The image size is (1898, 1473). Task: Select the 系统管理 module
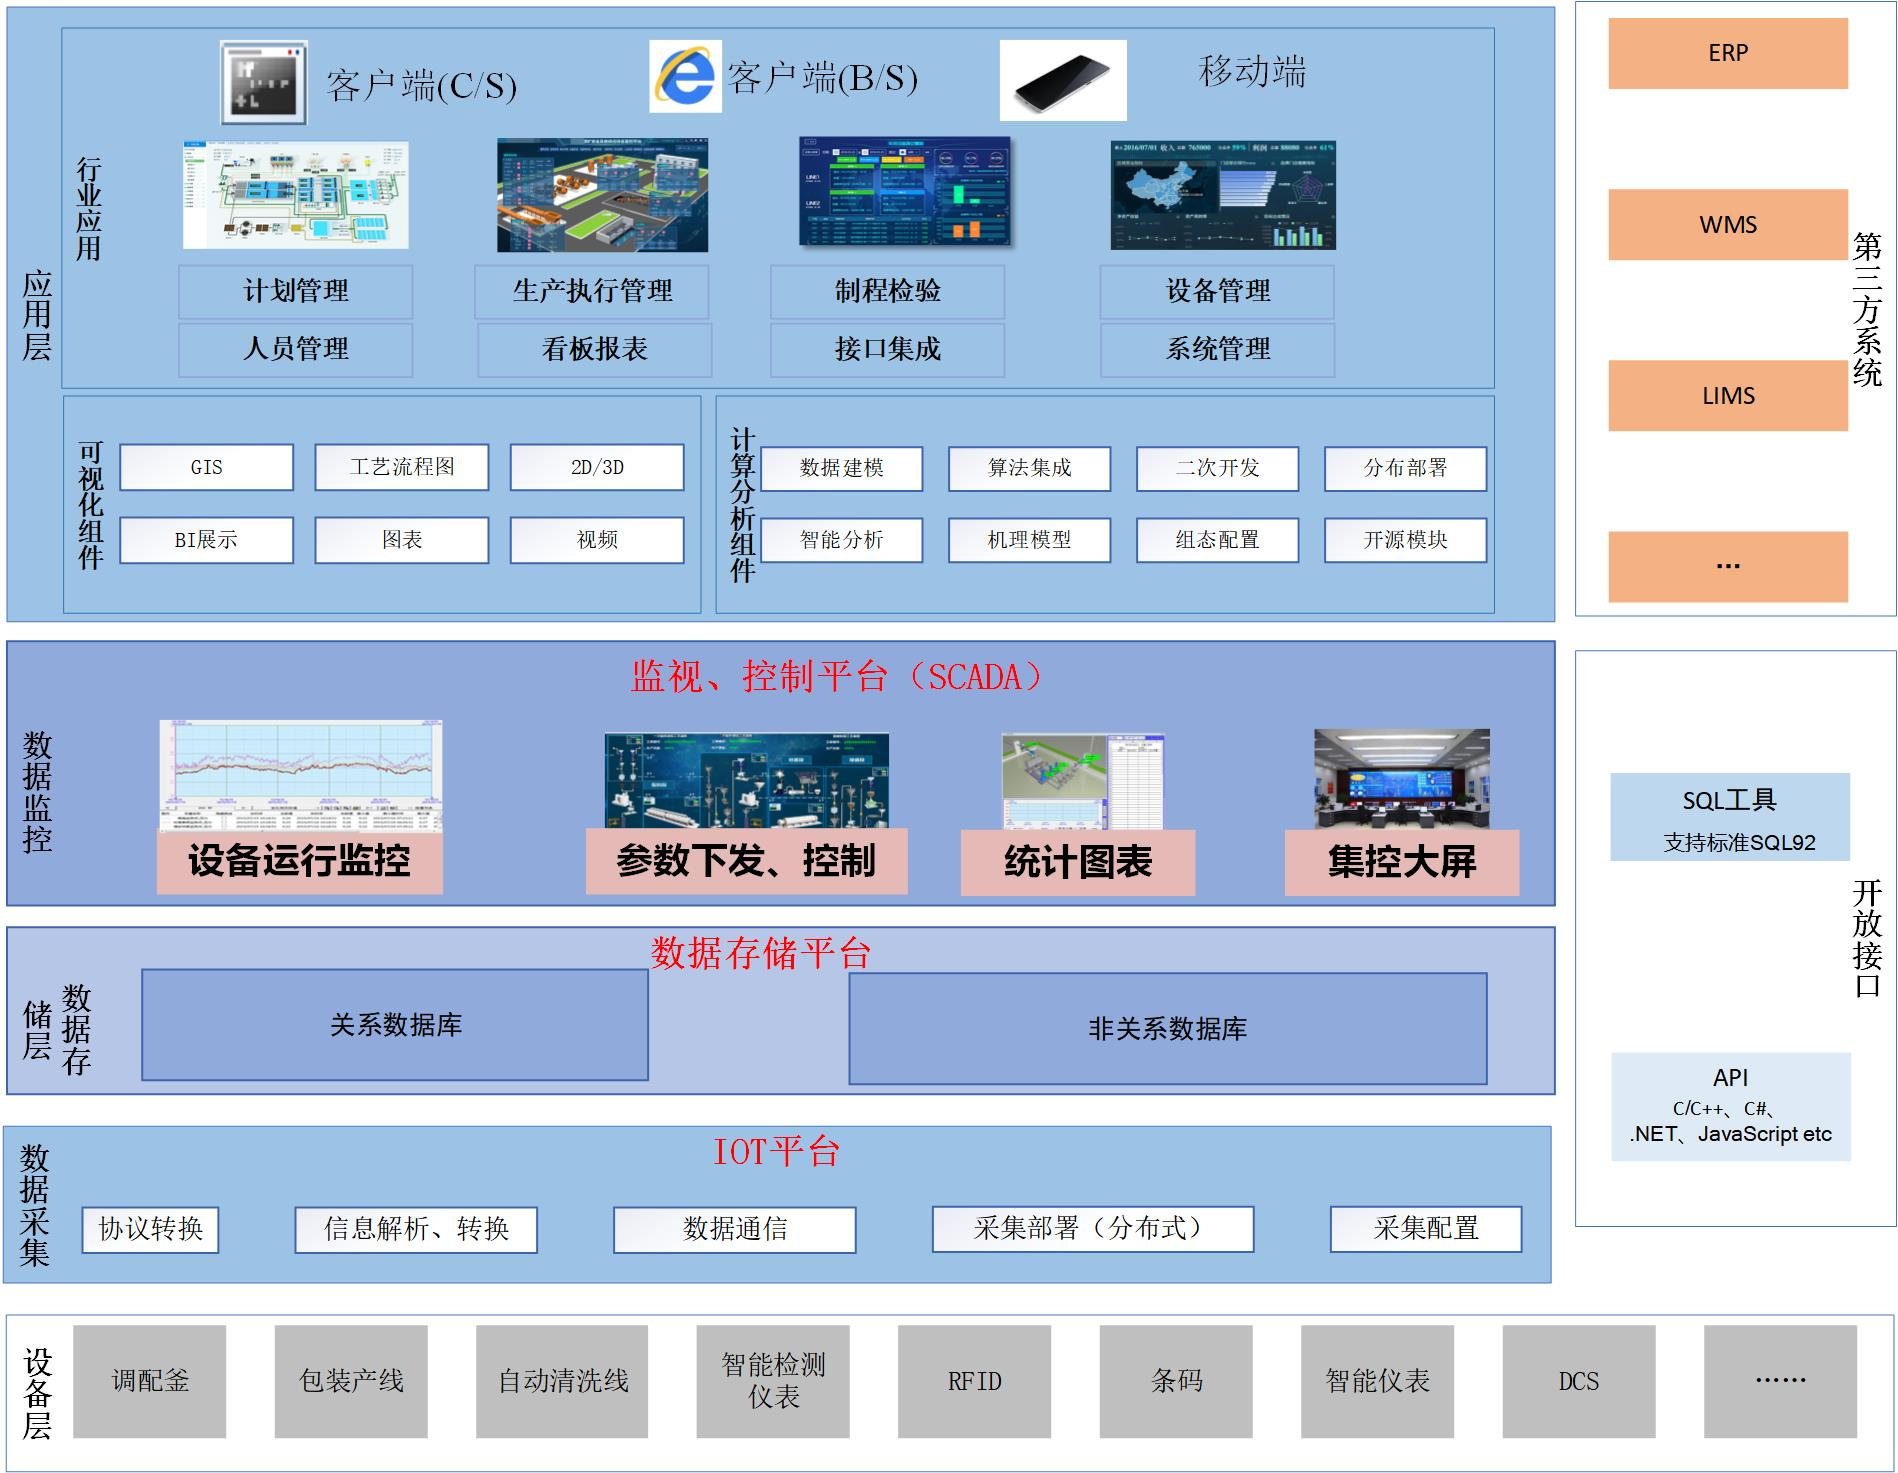1217,349
